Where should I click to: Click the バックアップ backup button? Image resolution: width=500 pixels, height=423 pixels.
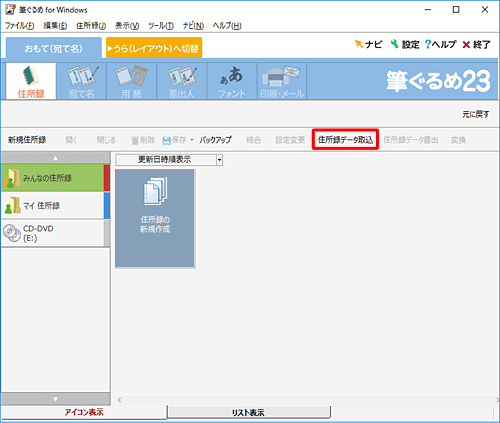(x=215, y=140)
